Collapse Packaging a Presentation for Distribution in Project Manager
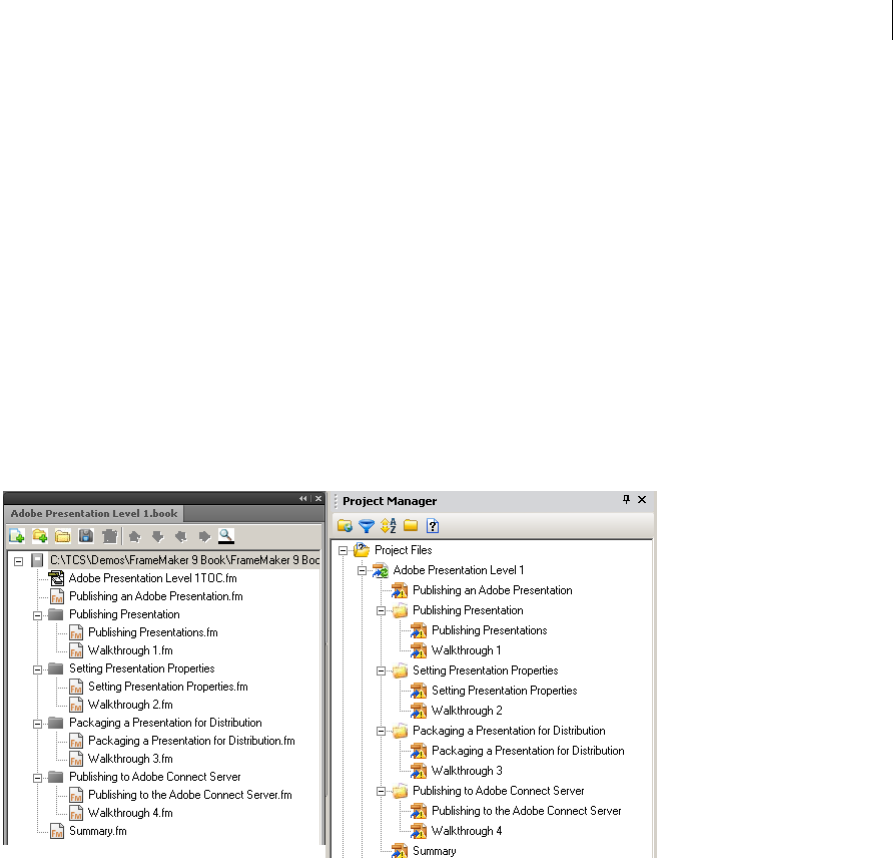This screenshot has height=858, width=893. tap(381, 731)
